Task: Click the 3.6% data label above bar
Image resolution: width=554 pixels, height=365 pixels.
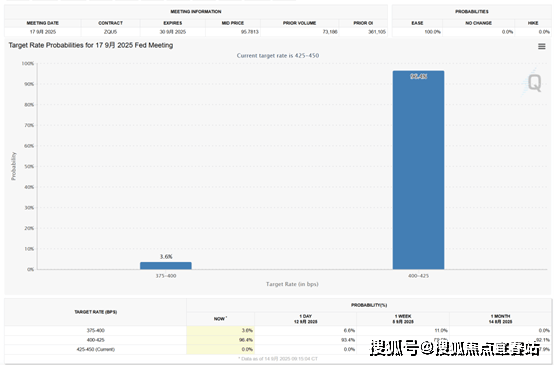Action: coord(166,257)
